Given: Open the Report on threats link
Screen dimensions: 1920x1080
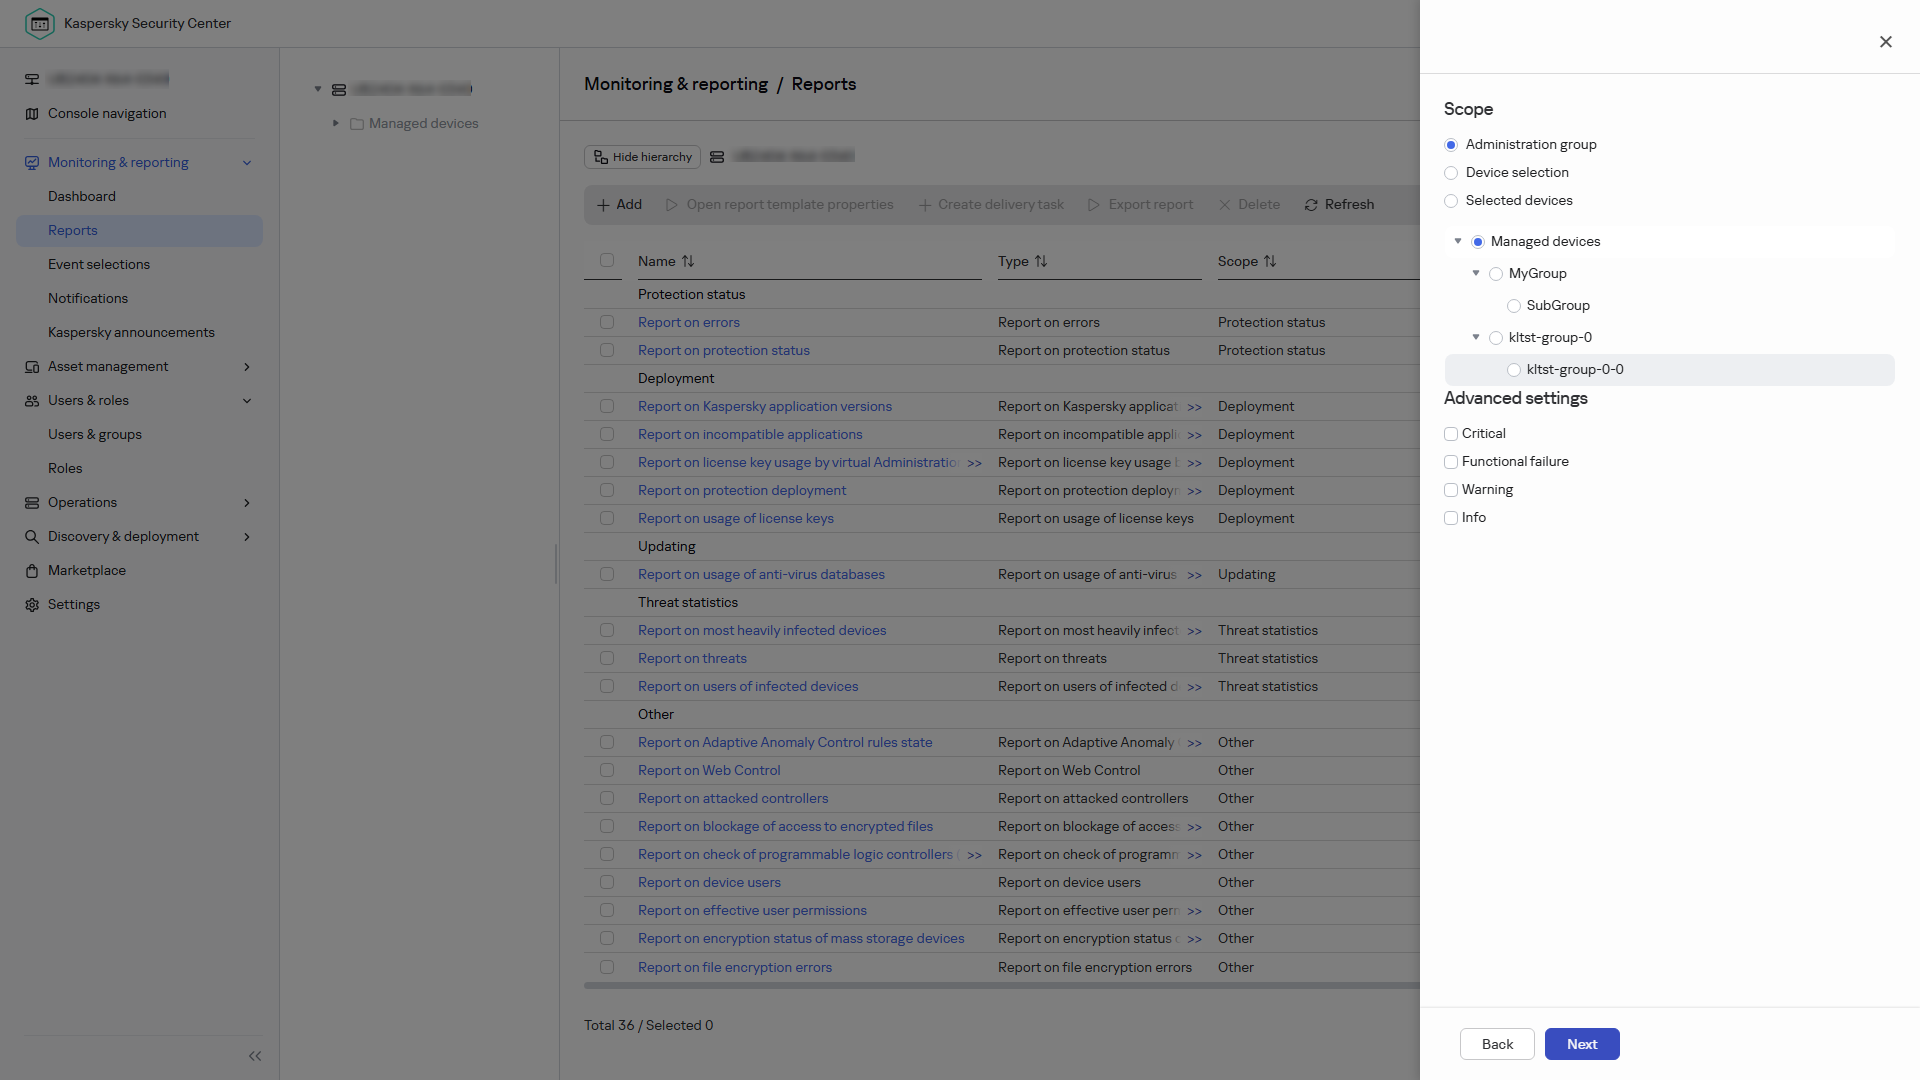Looking at the screenshot, I should [692, 659].
